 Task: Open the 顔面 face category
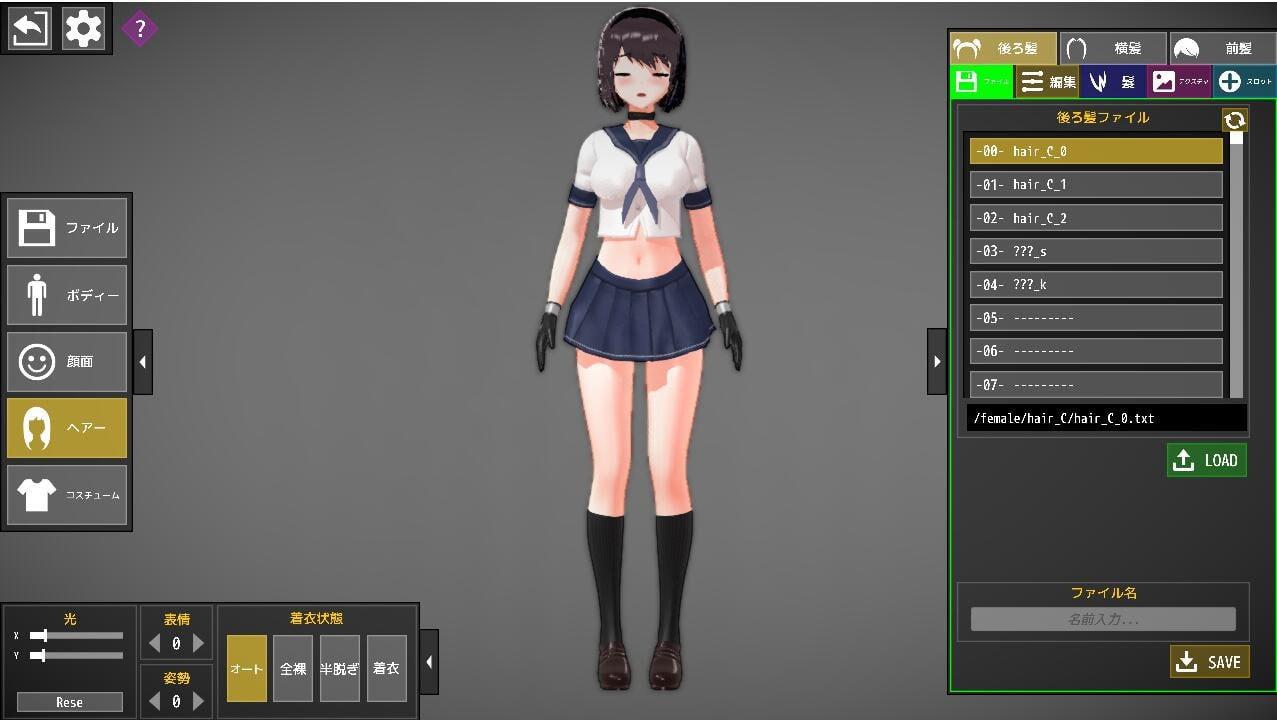point(67,362)
